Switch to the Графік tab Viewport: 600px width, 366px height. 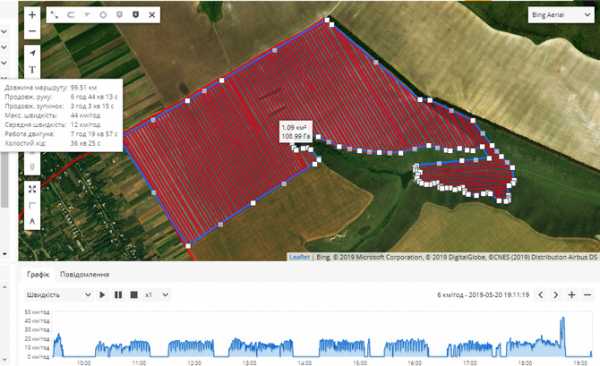click(x=38, y=274)
